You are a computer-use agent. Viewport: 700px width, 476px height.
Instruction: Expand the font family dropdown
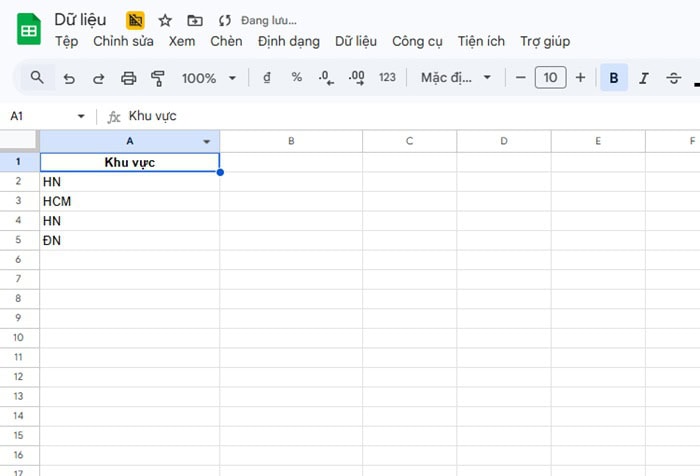[457, 78]
